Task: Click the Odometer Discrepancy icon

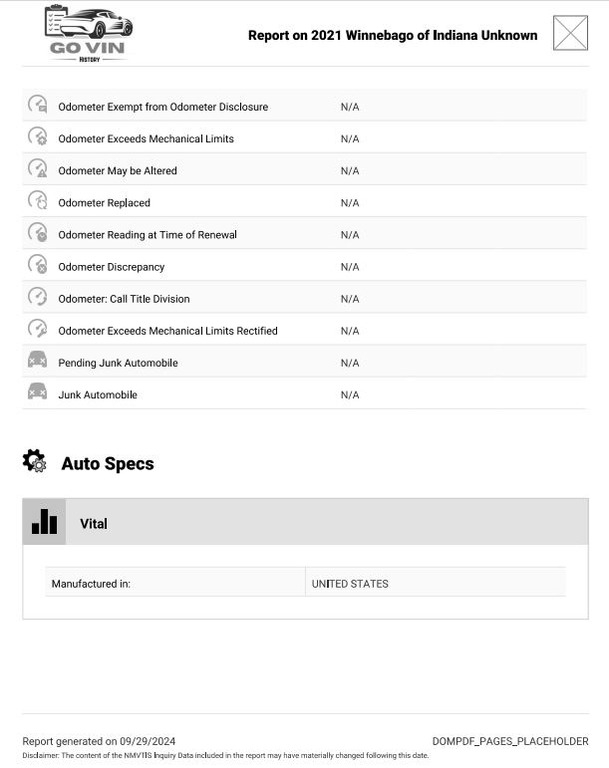Action: (37, 265)
